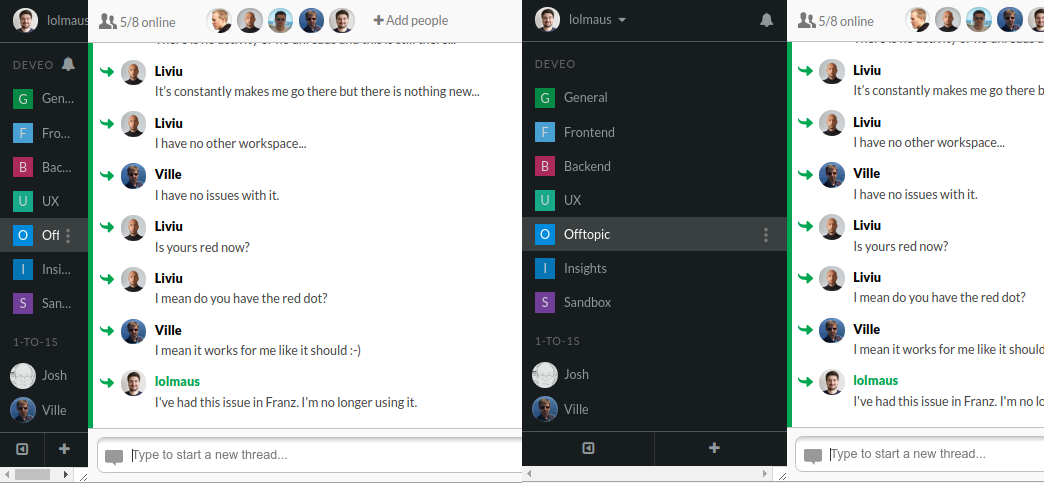Click green lolmaus author name in left window chat
Screen dimensions: 1044x483
(177, 382)
